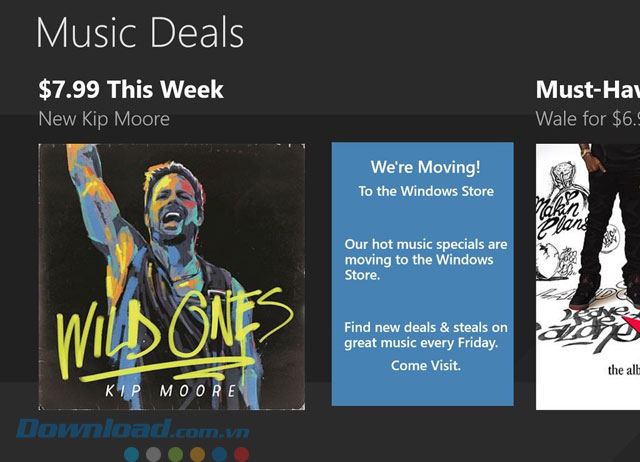Click the "Wale for $6.9" subtitle
The image size is (640, 462).
[x=587, y=119]
